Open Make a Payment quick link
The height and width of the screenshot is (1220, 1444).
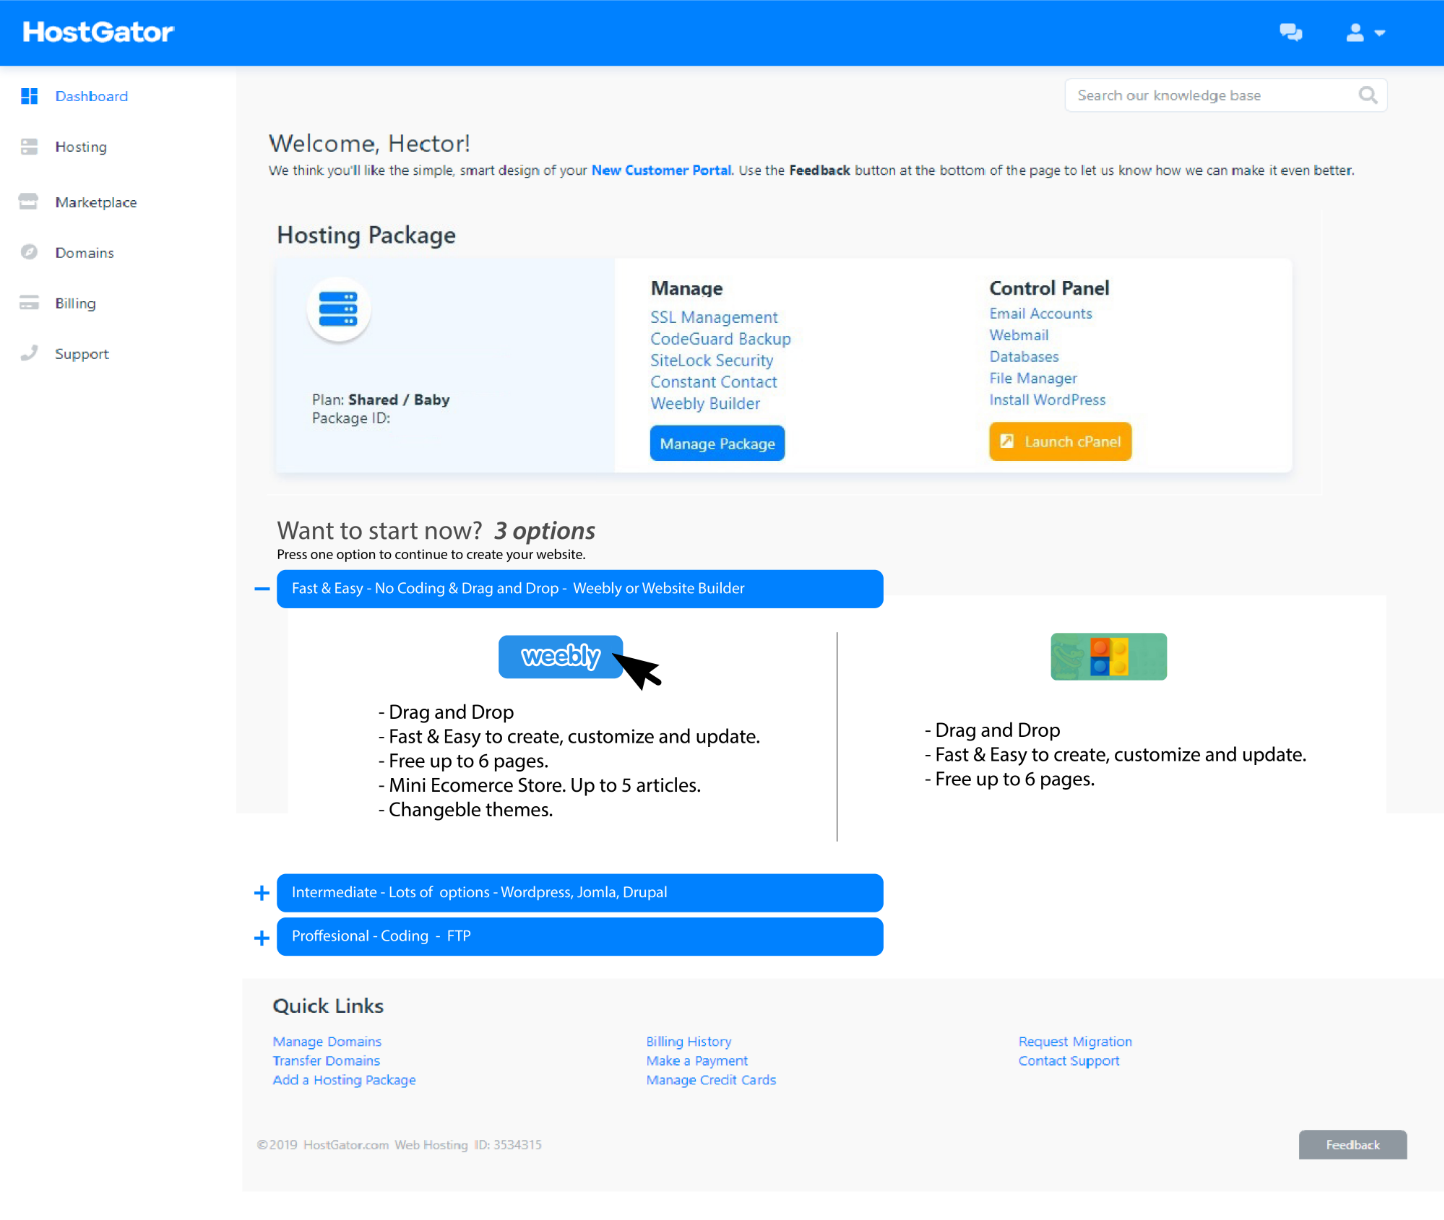[697, 1060]
